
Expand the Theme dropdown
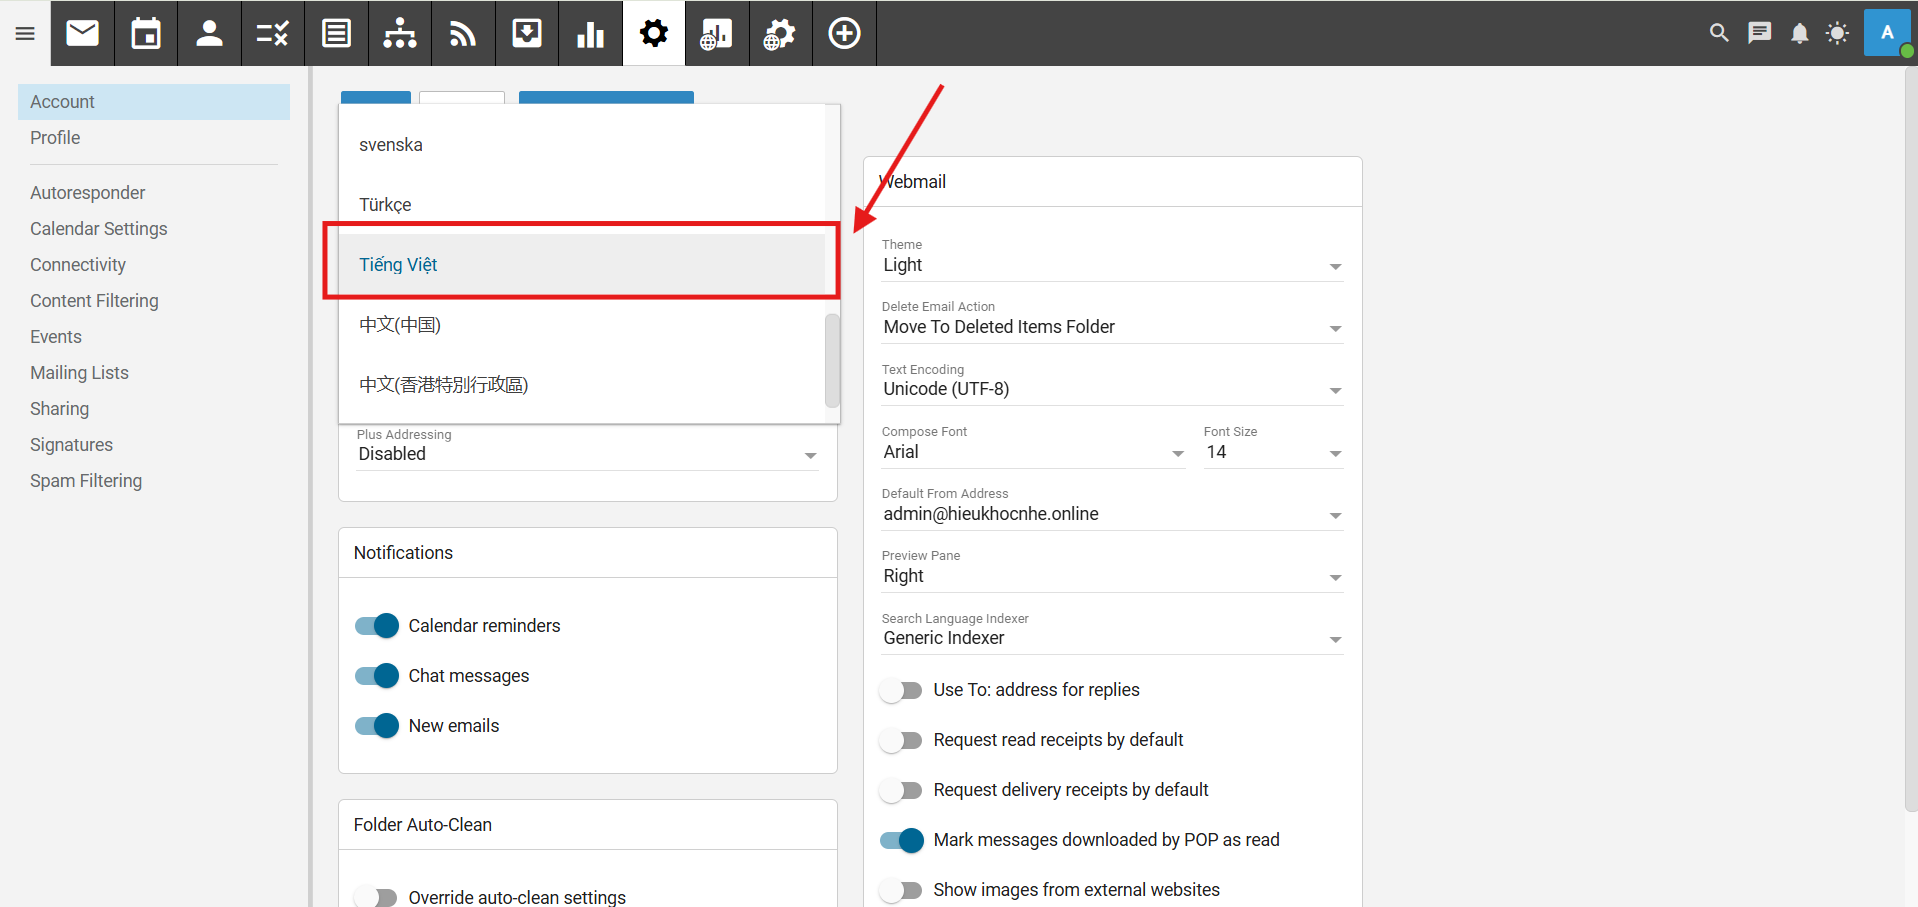1111,265
